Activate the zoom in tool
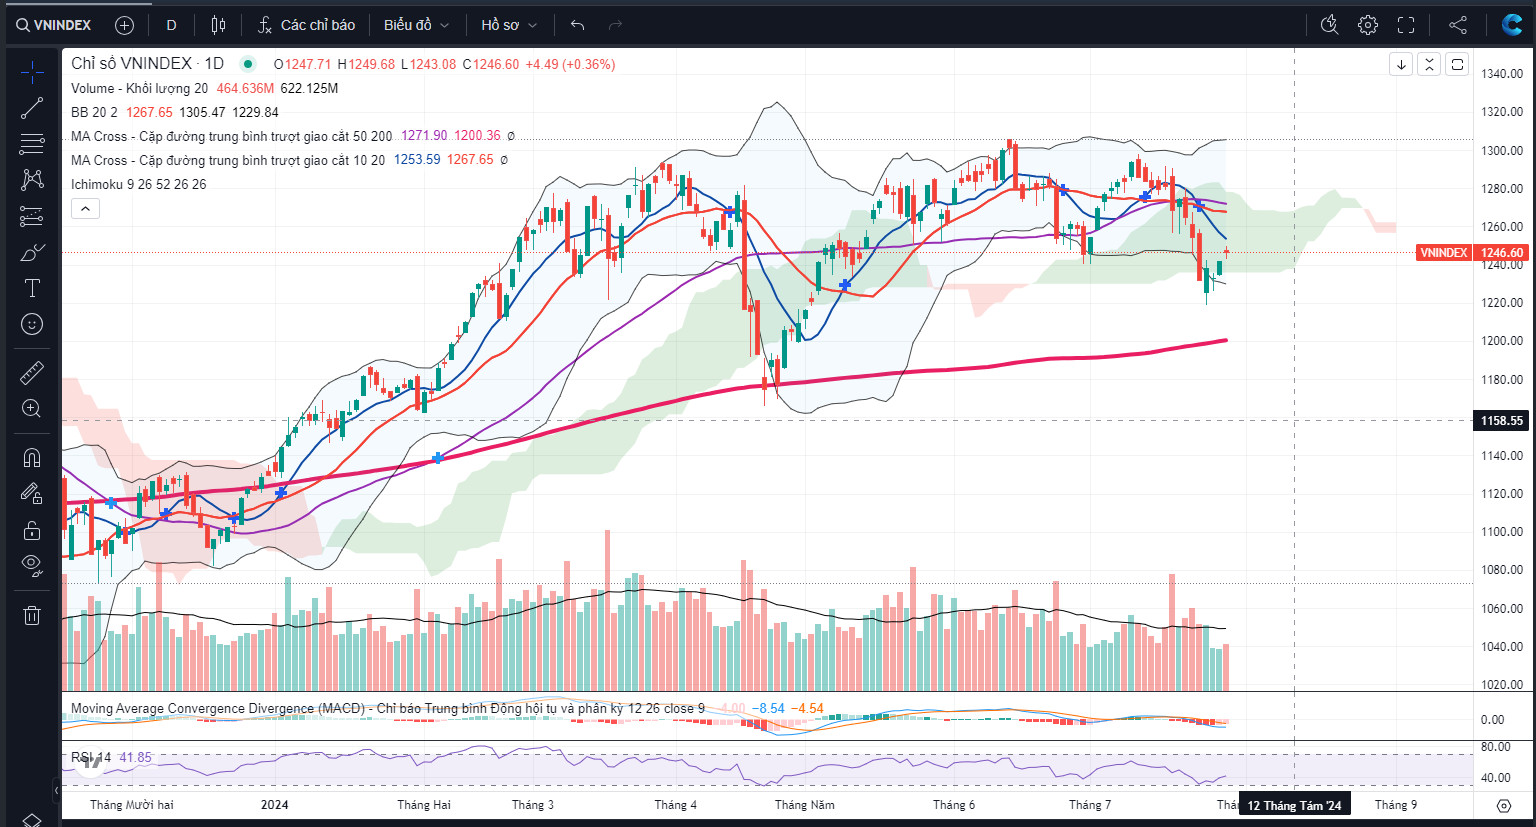 click(32, 408)
